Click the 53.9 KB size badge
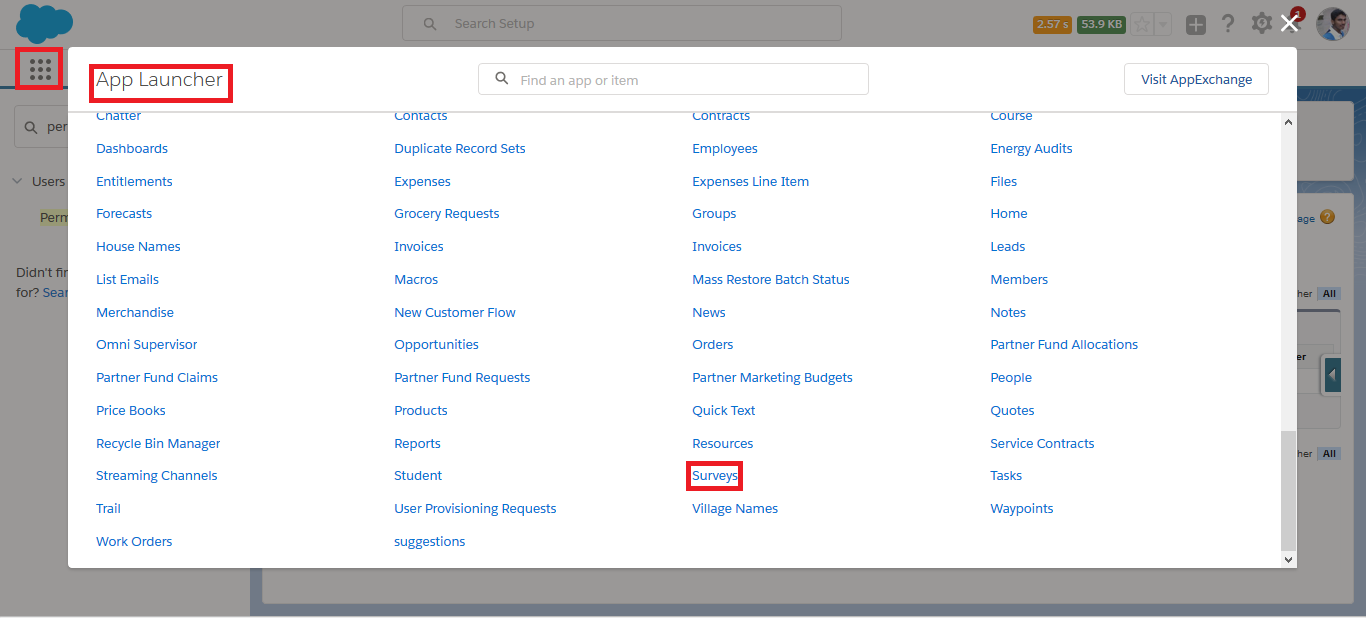Screen dimensions: 1366x618 point(1101,24)
